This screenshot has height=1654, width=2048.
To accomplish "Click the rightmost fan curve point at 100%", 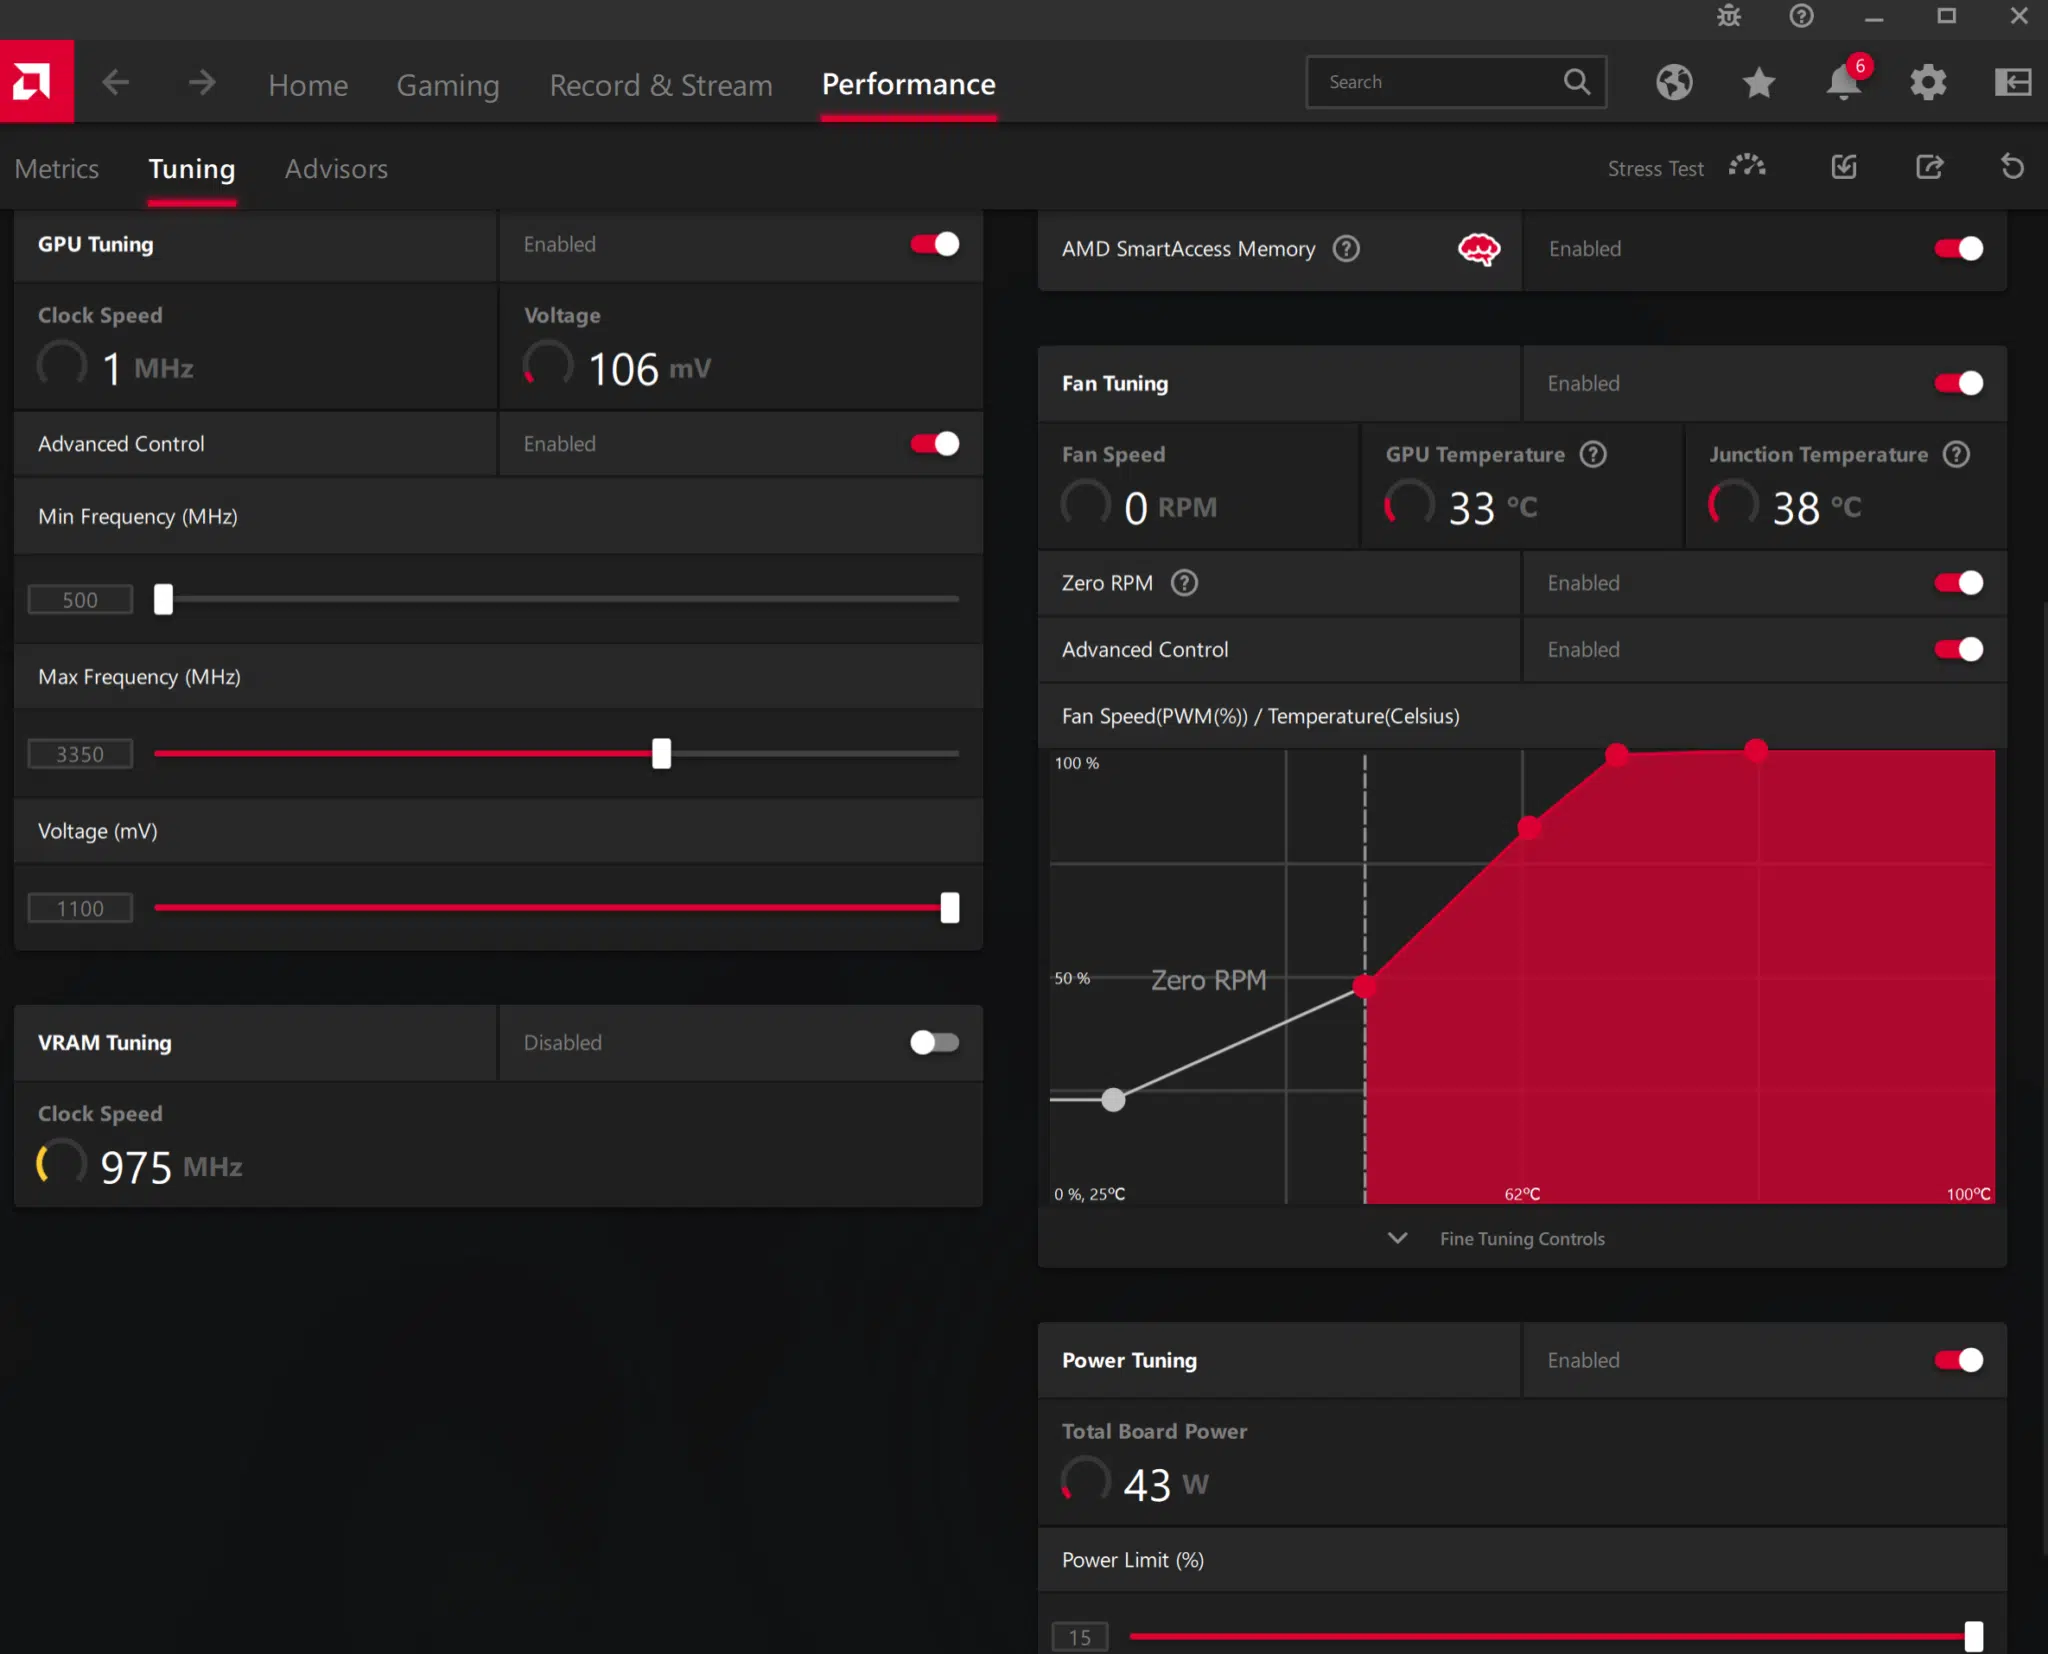I will point(1756,750).
